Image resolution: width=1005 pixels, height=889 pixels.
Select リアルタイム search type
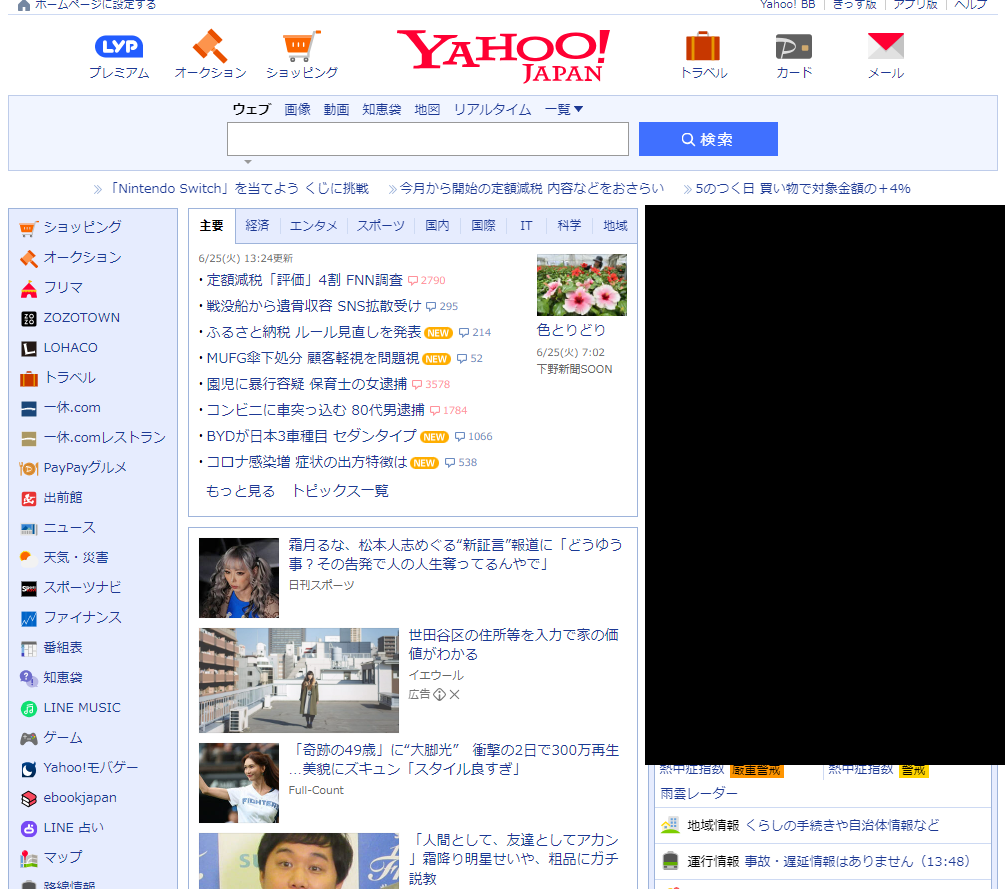[492, 110]
